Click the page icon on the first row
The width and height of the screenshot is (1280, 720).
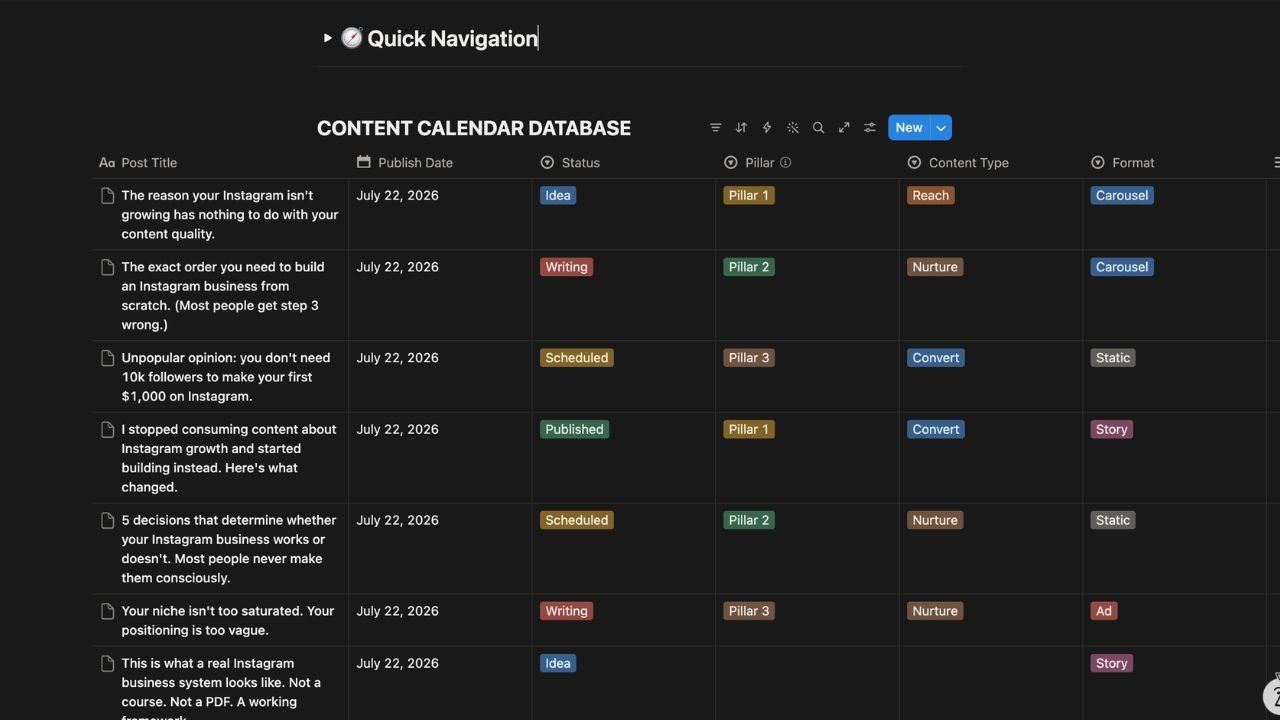[107, 192]
